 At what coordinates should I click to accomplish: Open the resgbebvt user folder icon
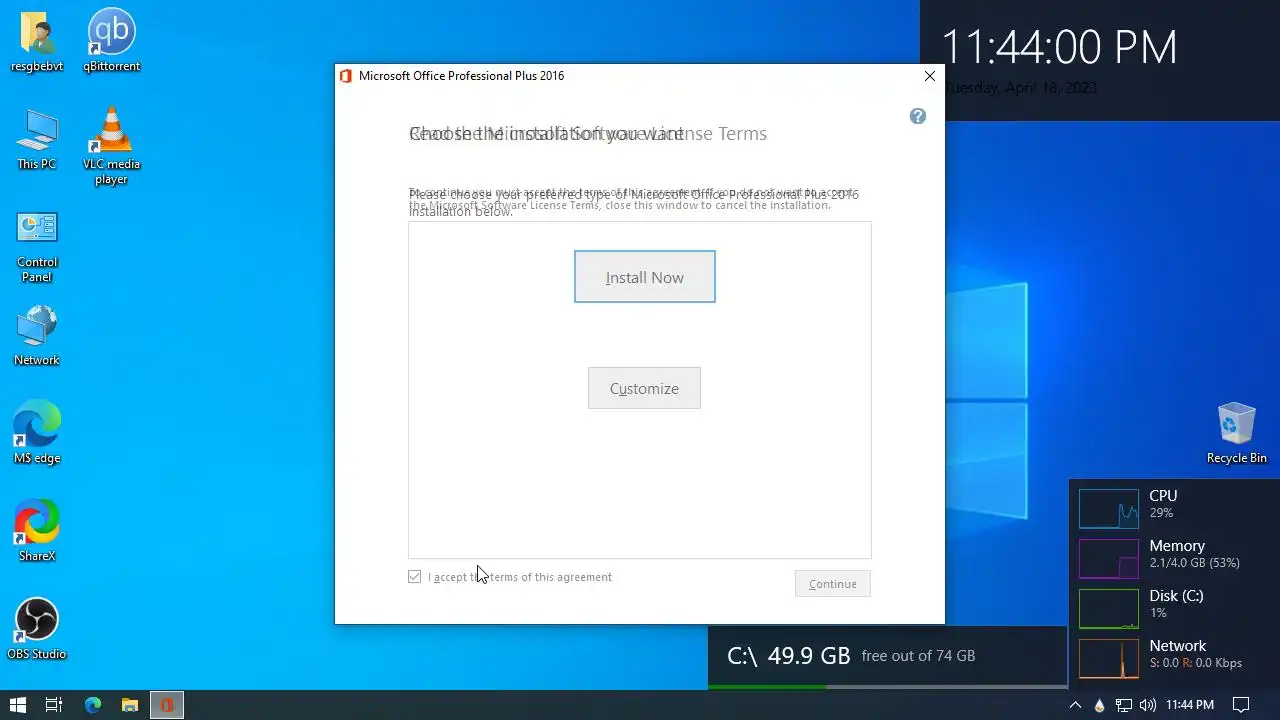pyautogui.click(x=37, y=42)
